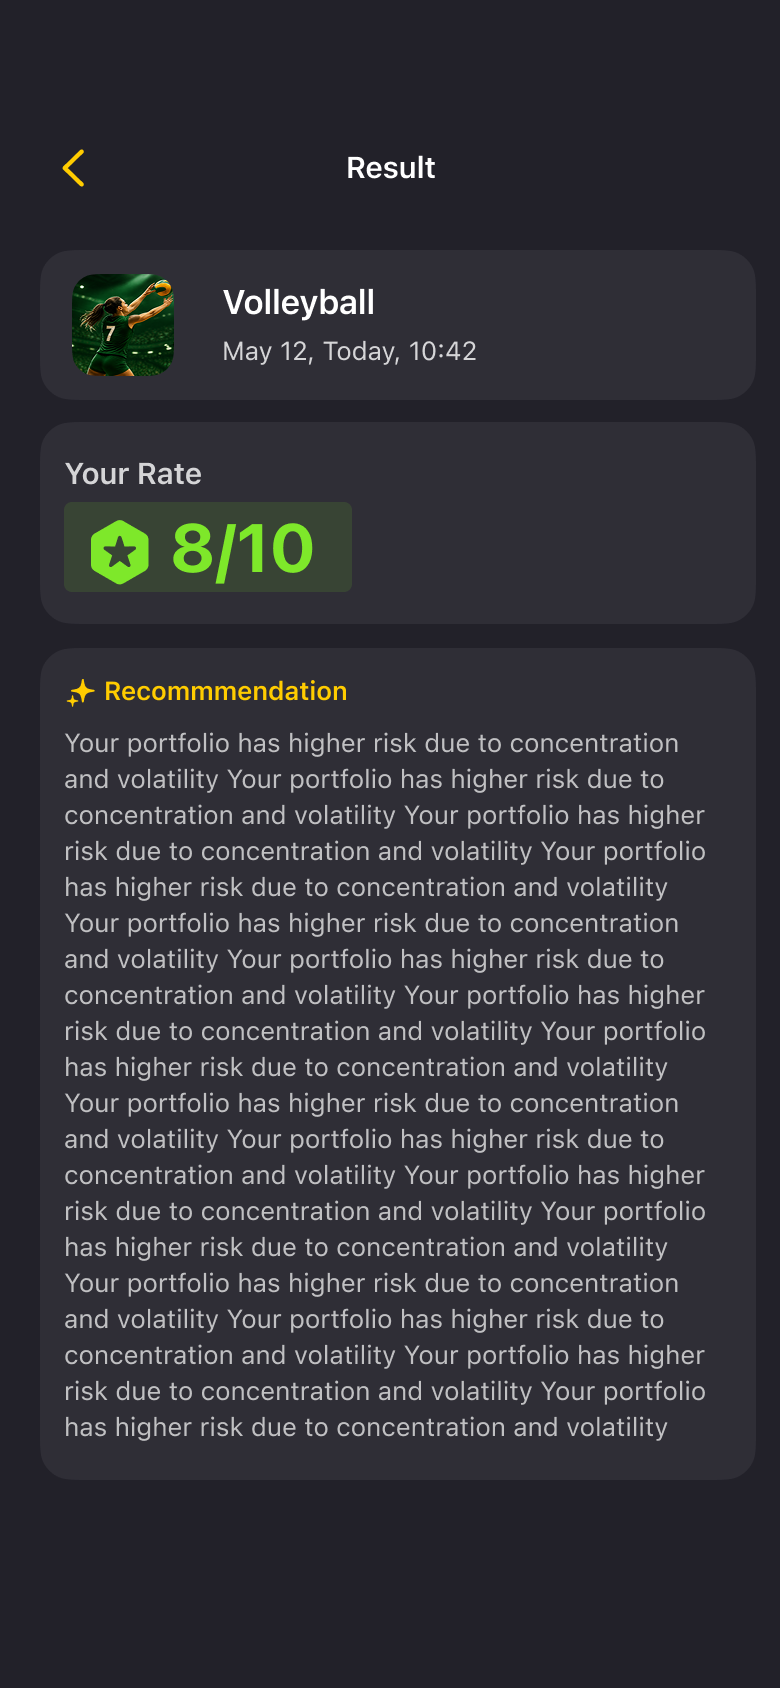Viewport: 780px width, 1688px height.
Task: Tap the first line of the recommendation paragraph
Action: [372, 743]
